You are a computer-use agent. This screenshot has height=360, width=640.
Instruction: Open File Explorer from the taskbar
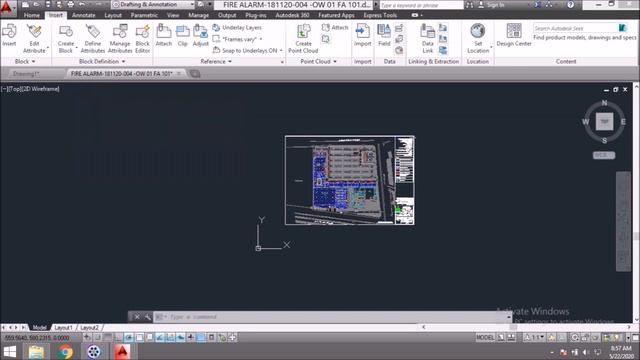(x=36, y=351)
